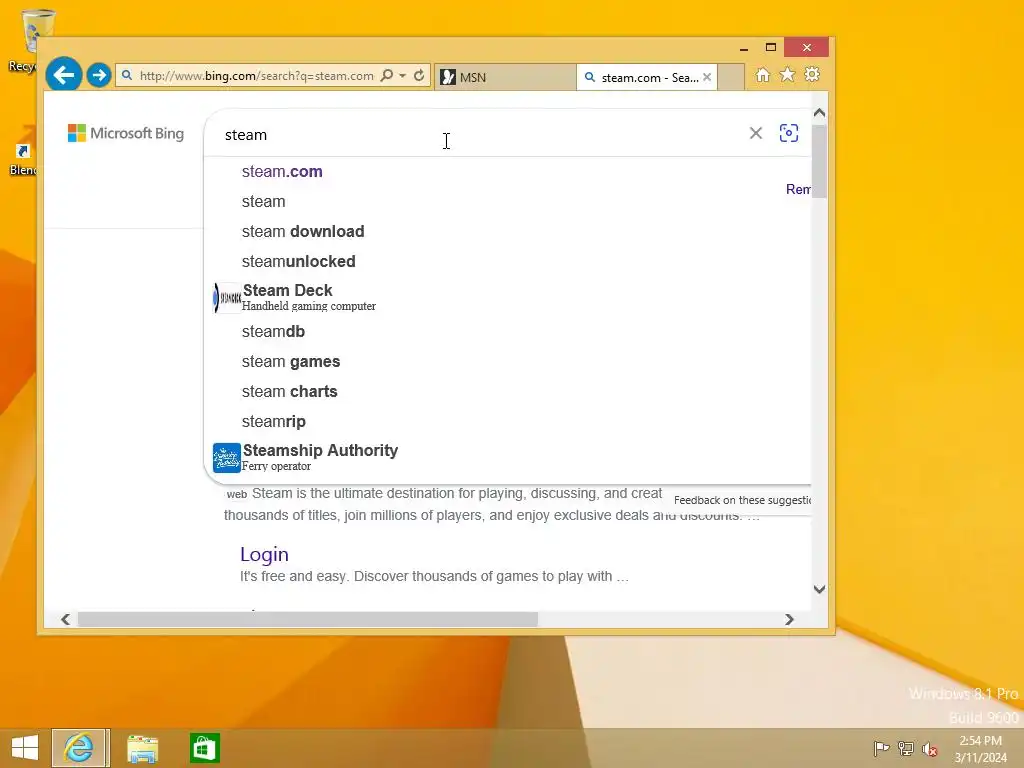Open Bing visual search camera icon
Image resolution: width=1024 pixels, height=768 pixels.
click(789, 133)
